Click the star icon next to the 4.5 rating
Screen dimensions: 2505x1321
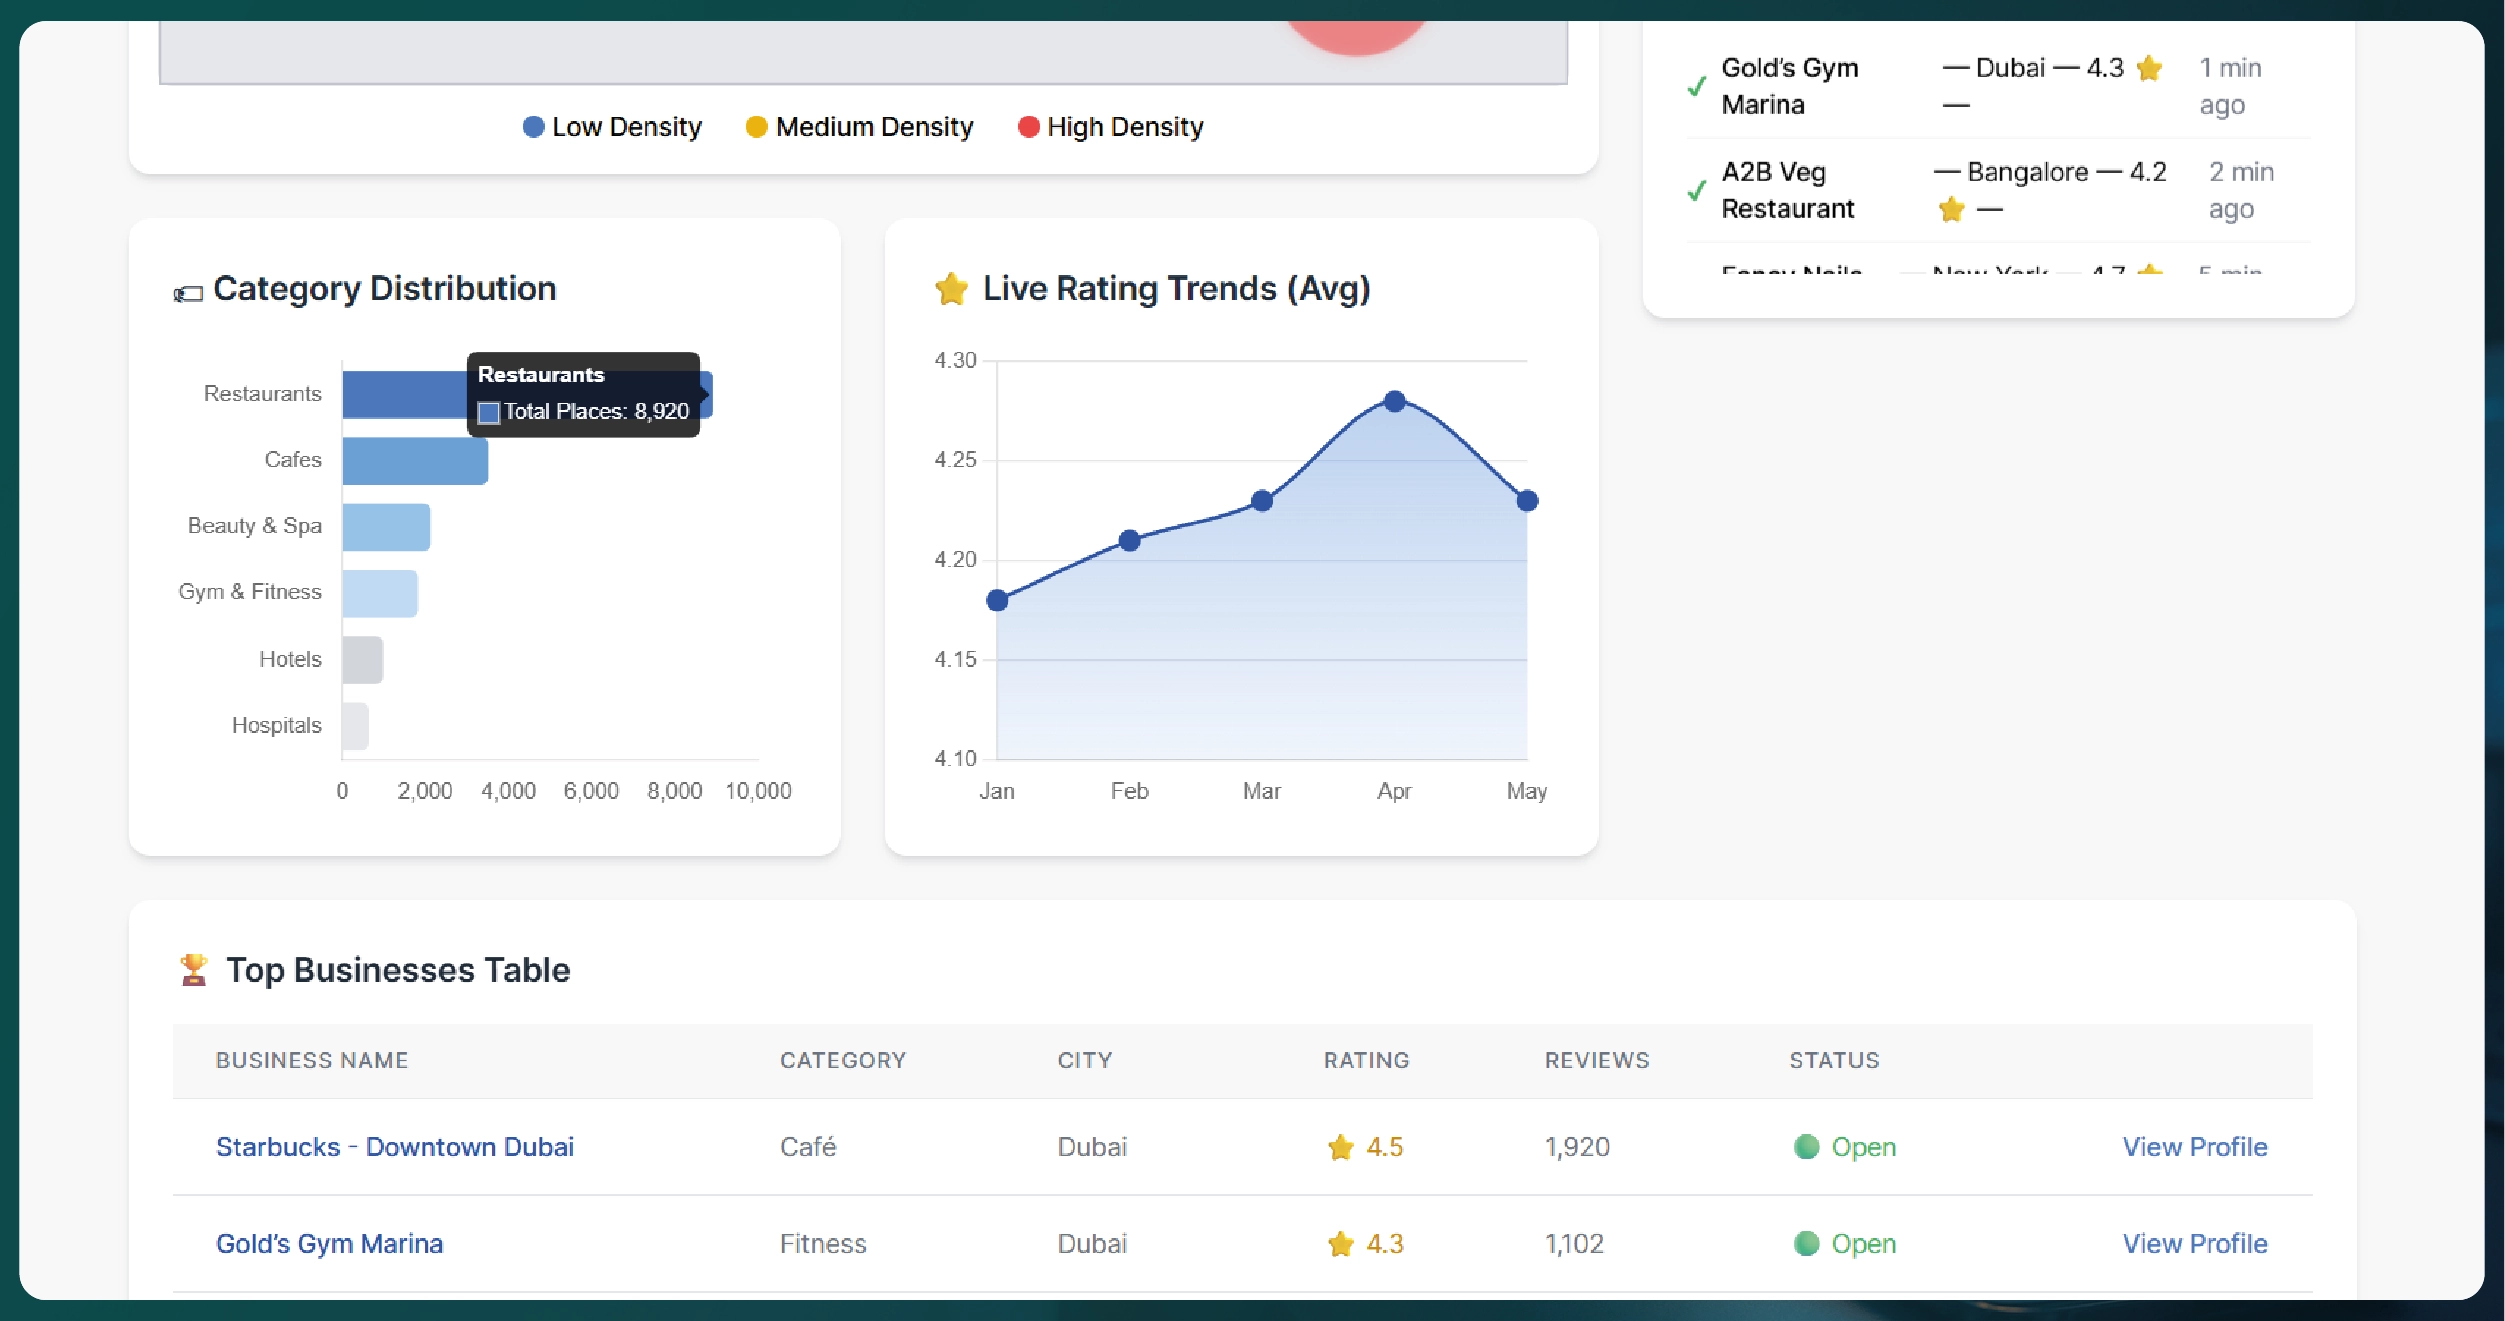click(x=1340, y=1147)
